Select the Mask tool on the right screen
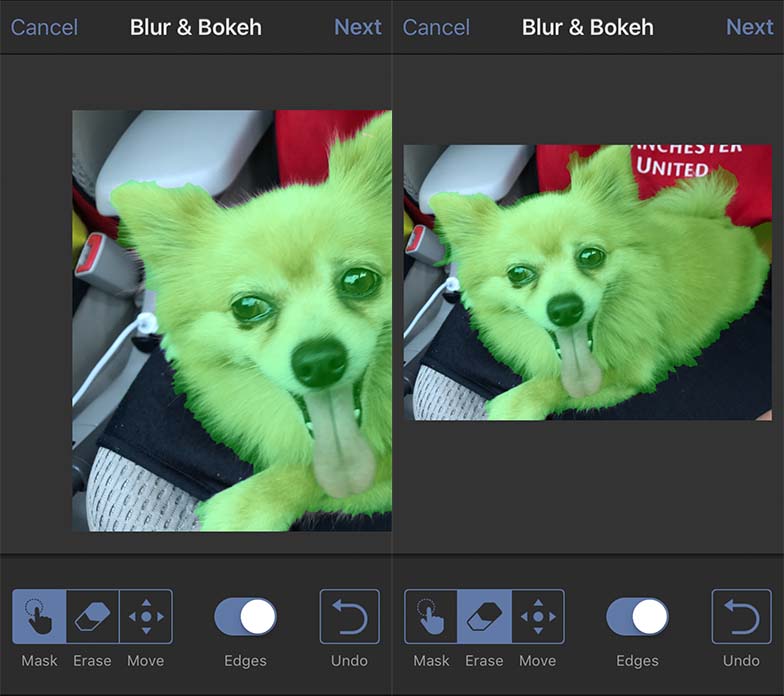 coord(431,617)
